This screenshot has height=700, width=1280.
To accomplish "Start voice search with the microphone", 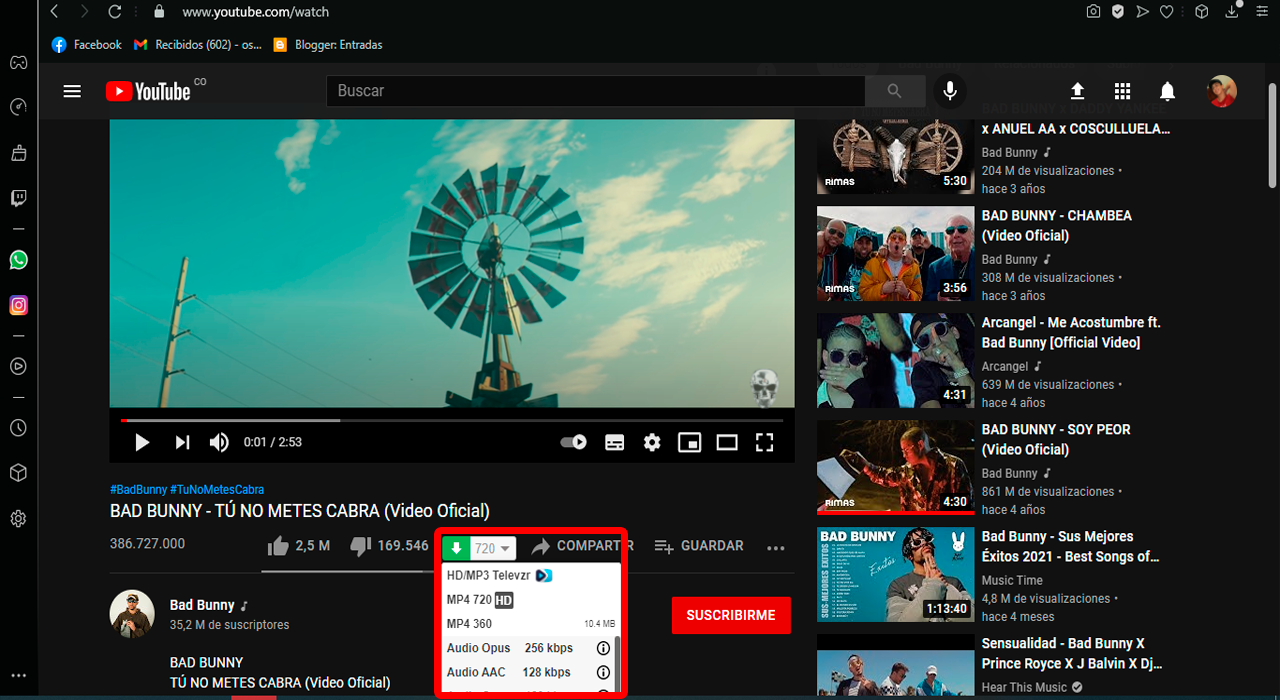I will (950, 91).
